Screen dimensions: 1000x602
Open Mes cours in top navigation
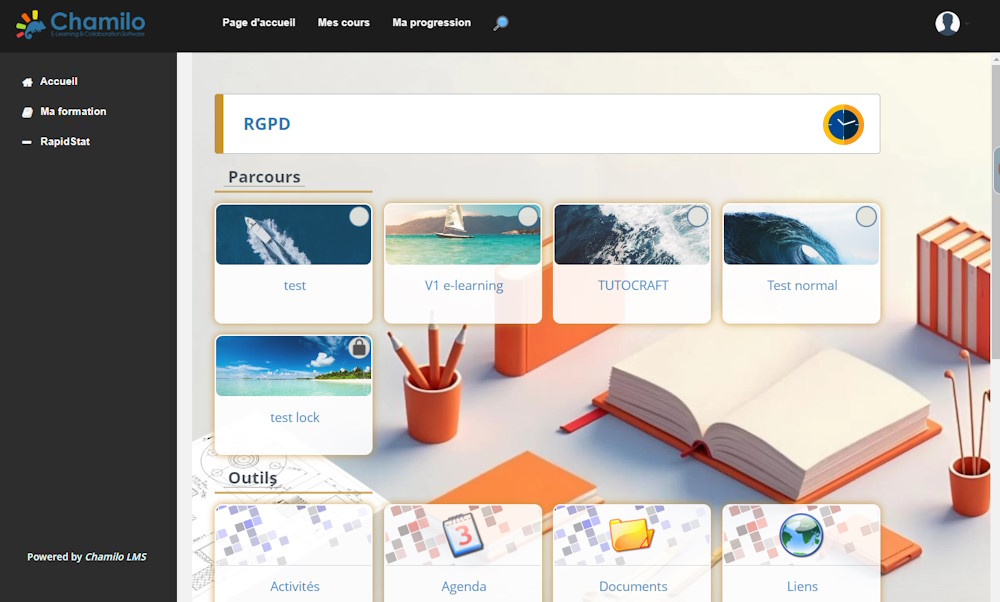[343, 23]
